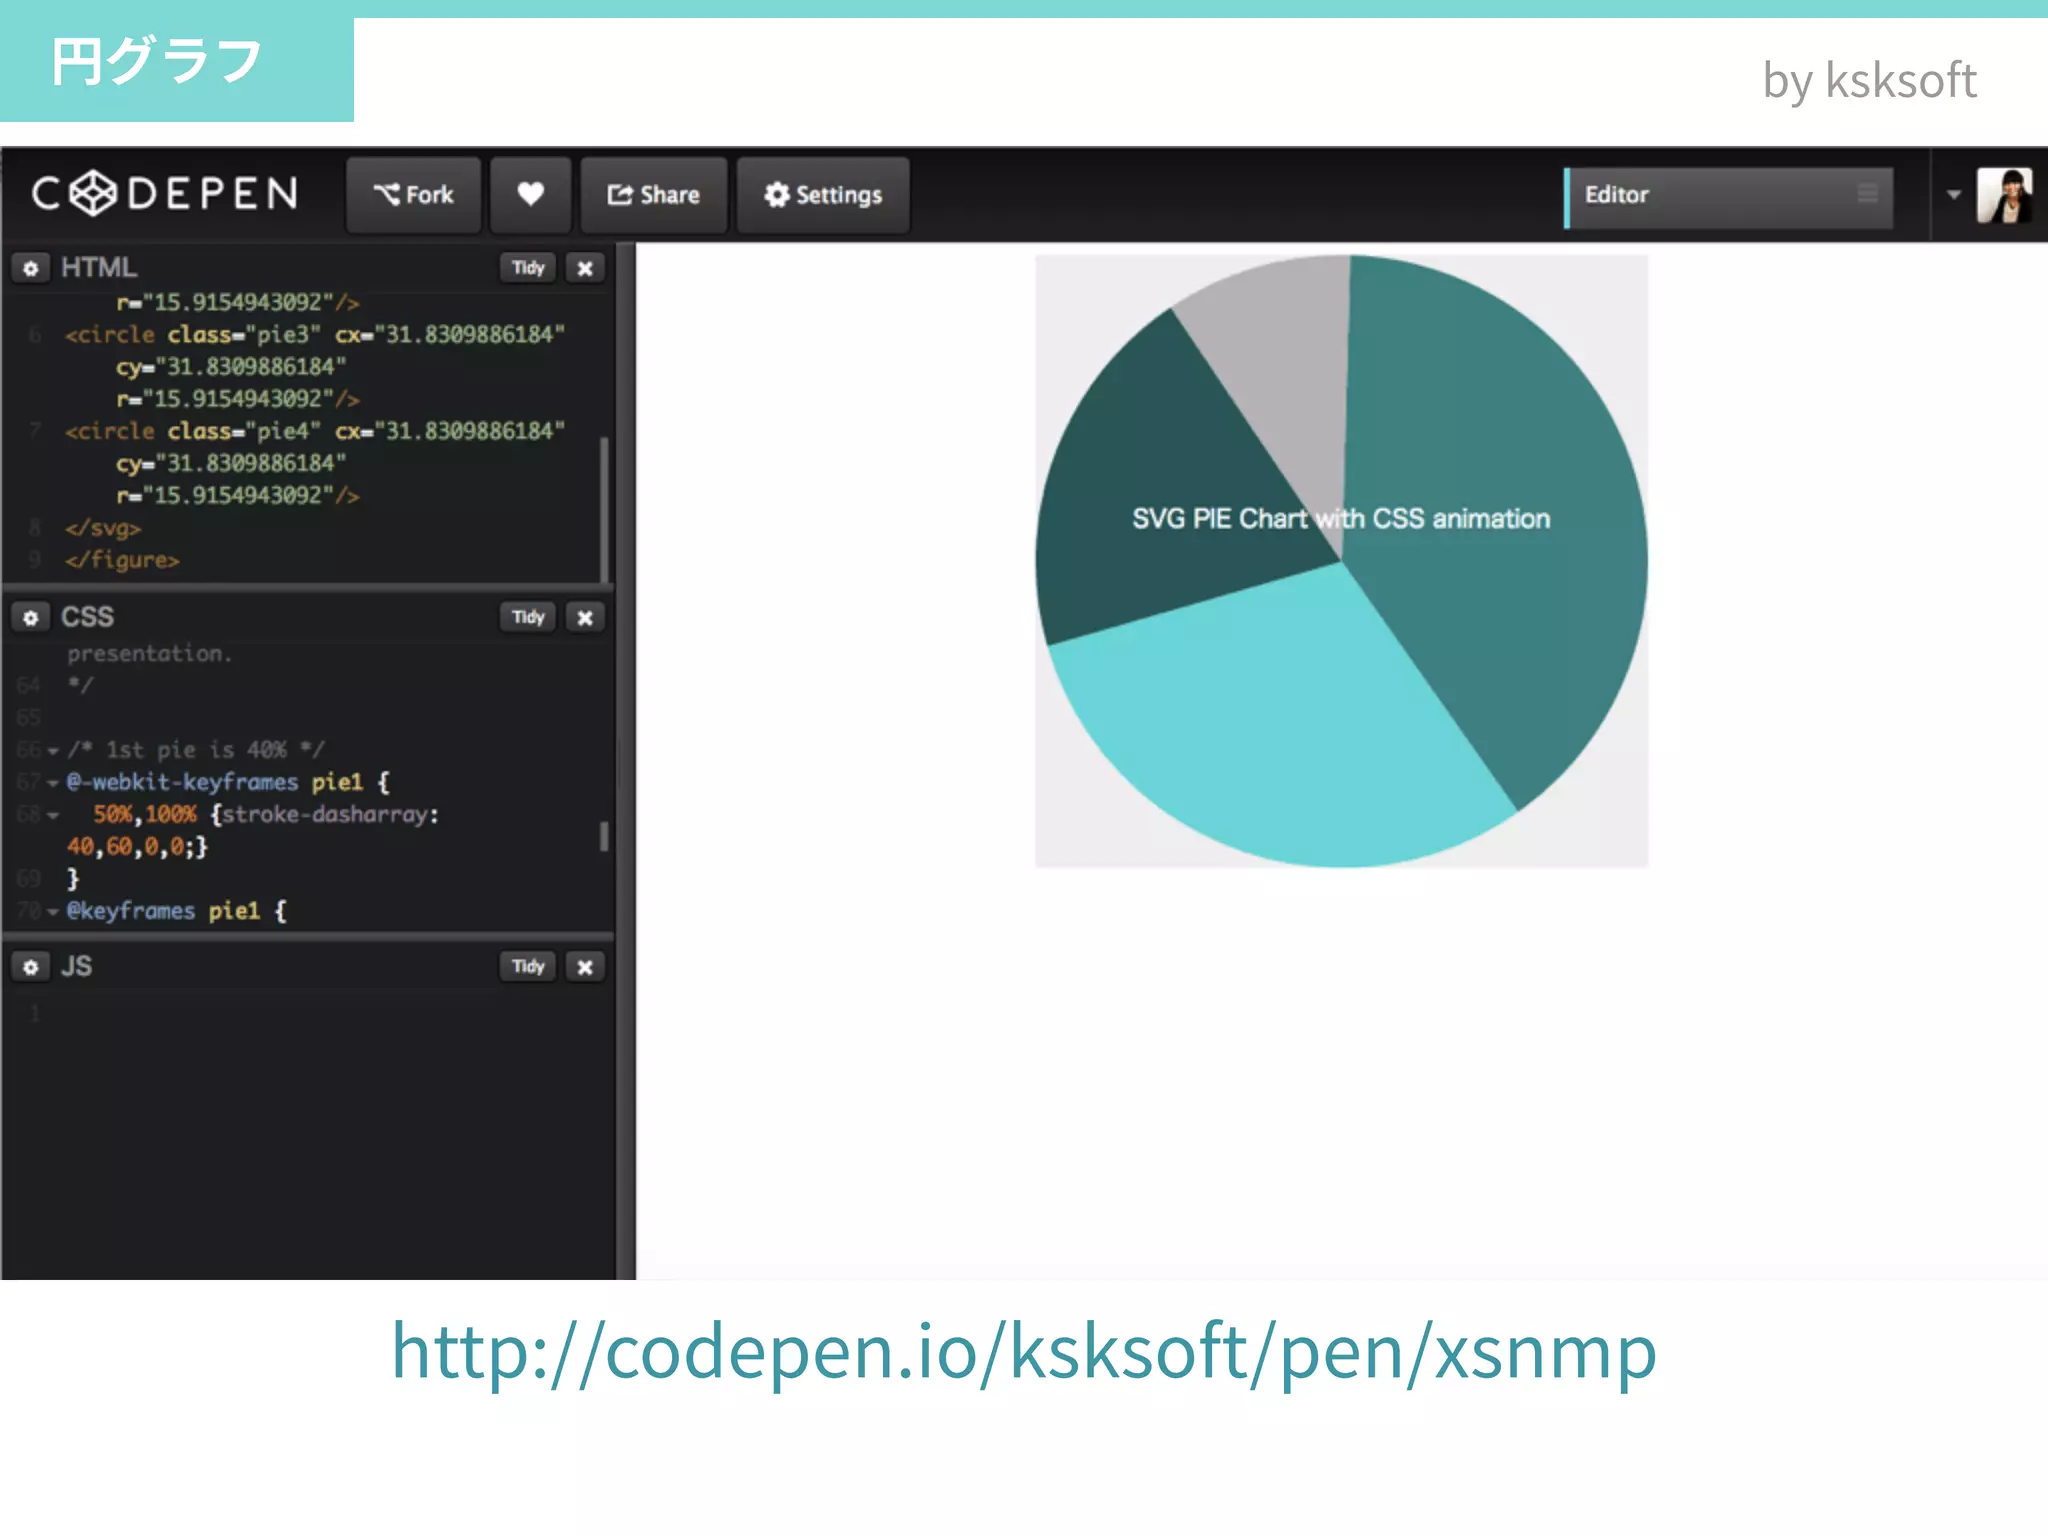Collapse the pie1 webkit-keyframes code fold
This screenshot has height=1536, width=2048.
point(53,783)
